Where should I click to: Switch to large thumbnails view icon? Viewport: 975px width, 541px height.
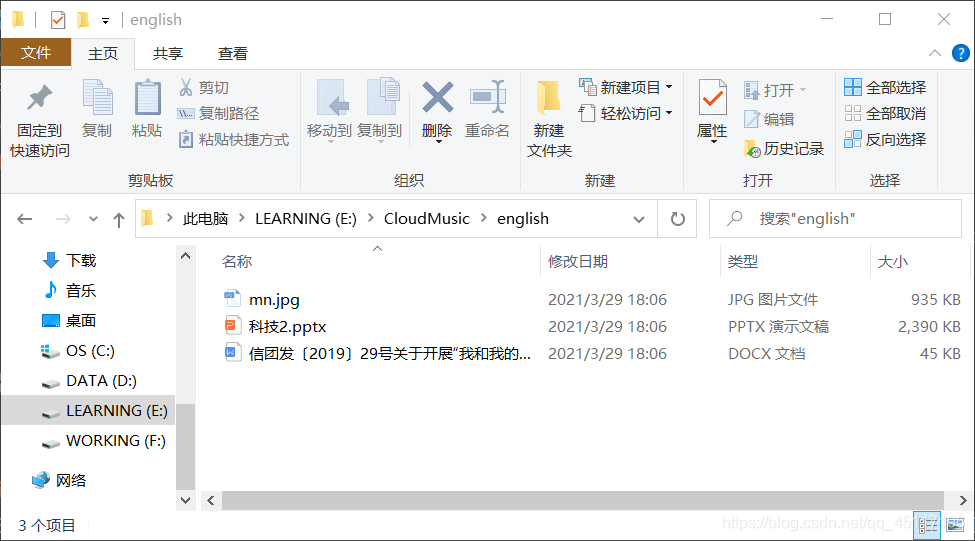[x=955, y=525]
